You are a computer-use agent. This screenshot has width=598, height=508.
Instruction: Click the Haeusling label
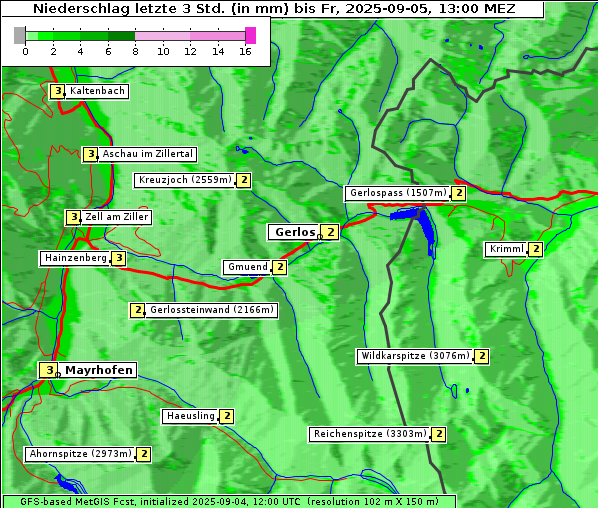[x=190, y=416]
